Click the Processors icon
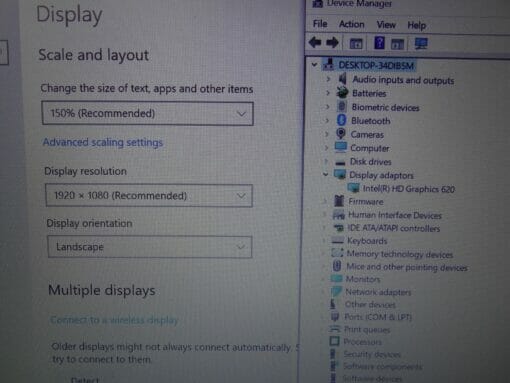 point(334,341)
